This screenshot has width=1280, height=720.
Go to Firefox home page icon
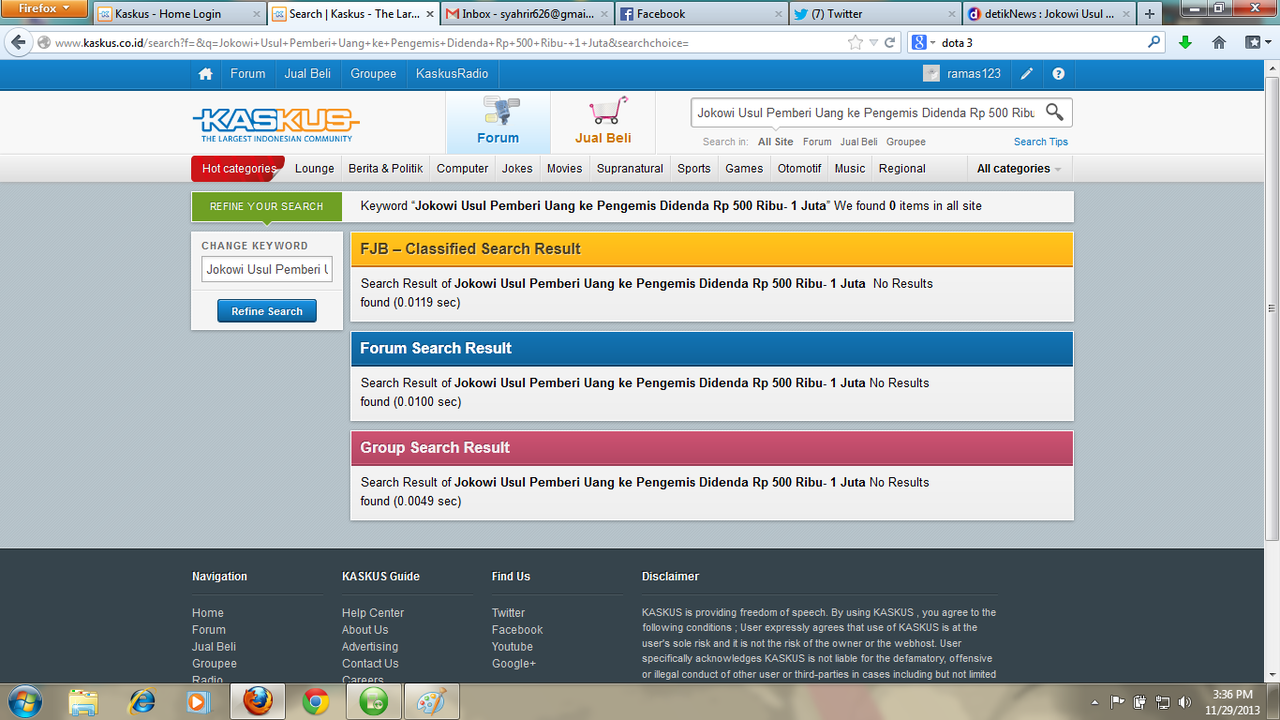(1219, 43)
